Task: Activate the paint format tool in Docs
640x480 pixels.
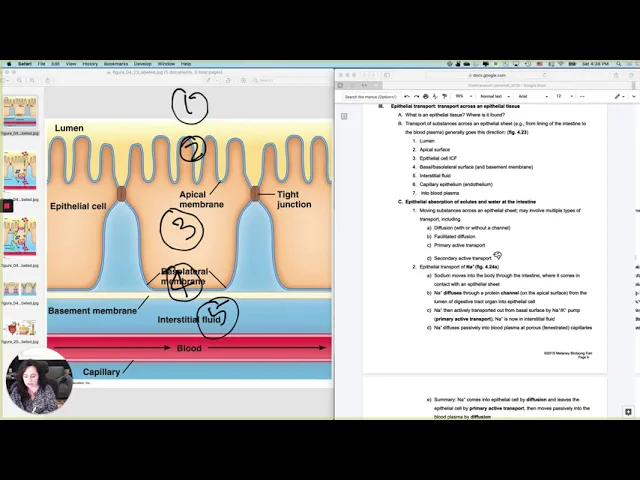Action: point(444,97)
